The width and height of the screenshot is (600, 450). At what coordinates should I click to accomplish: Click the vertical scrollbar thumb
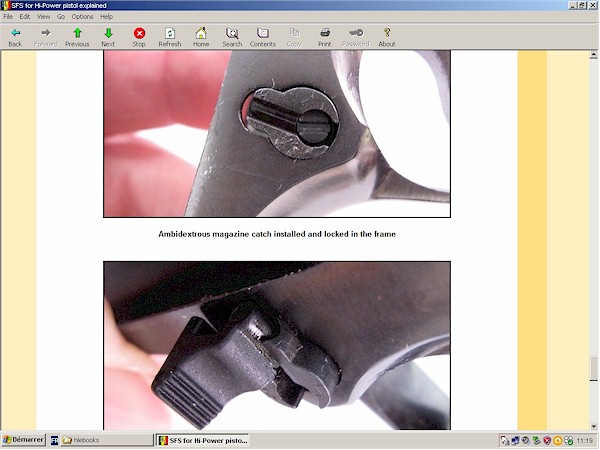593,368
